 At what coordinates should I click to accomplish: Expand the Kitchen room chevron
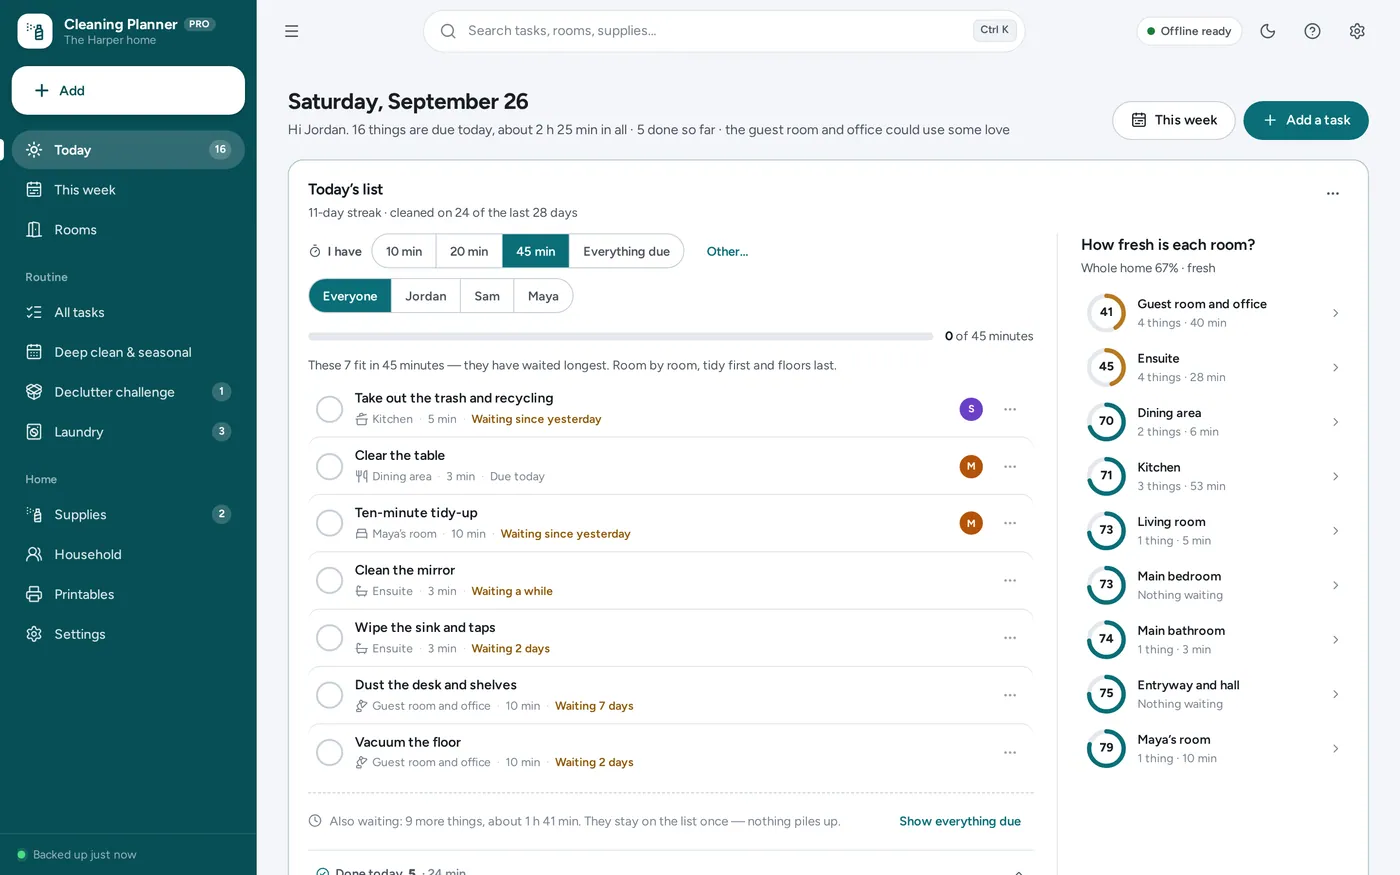(x=1335, y=476)
